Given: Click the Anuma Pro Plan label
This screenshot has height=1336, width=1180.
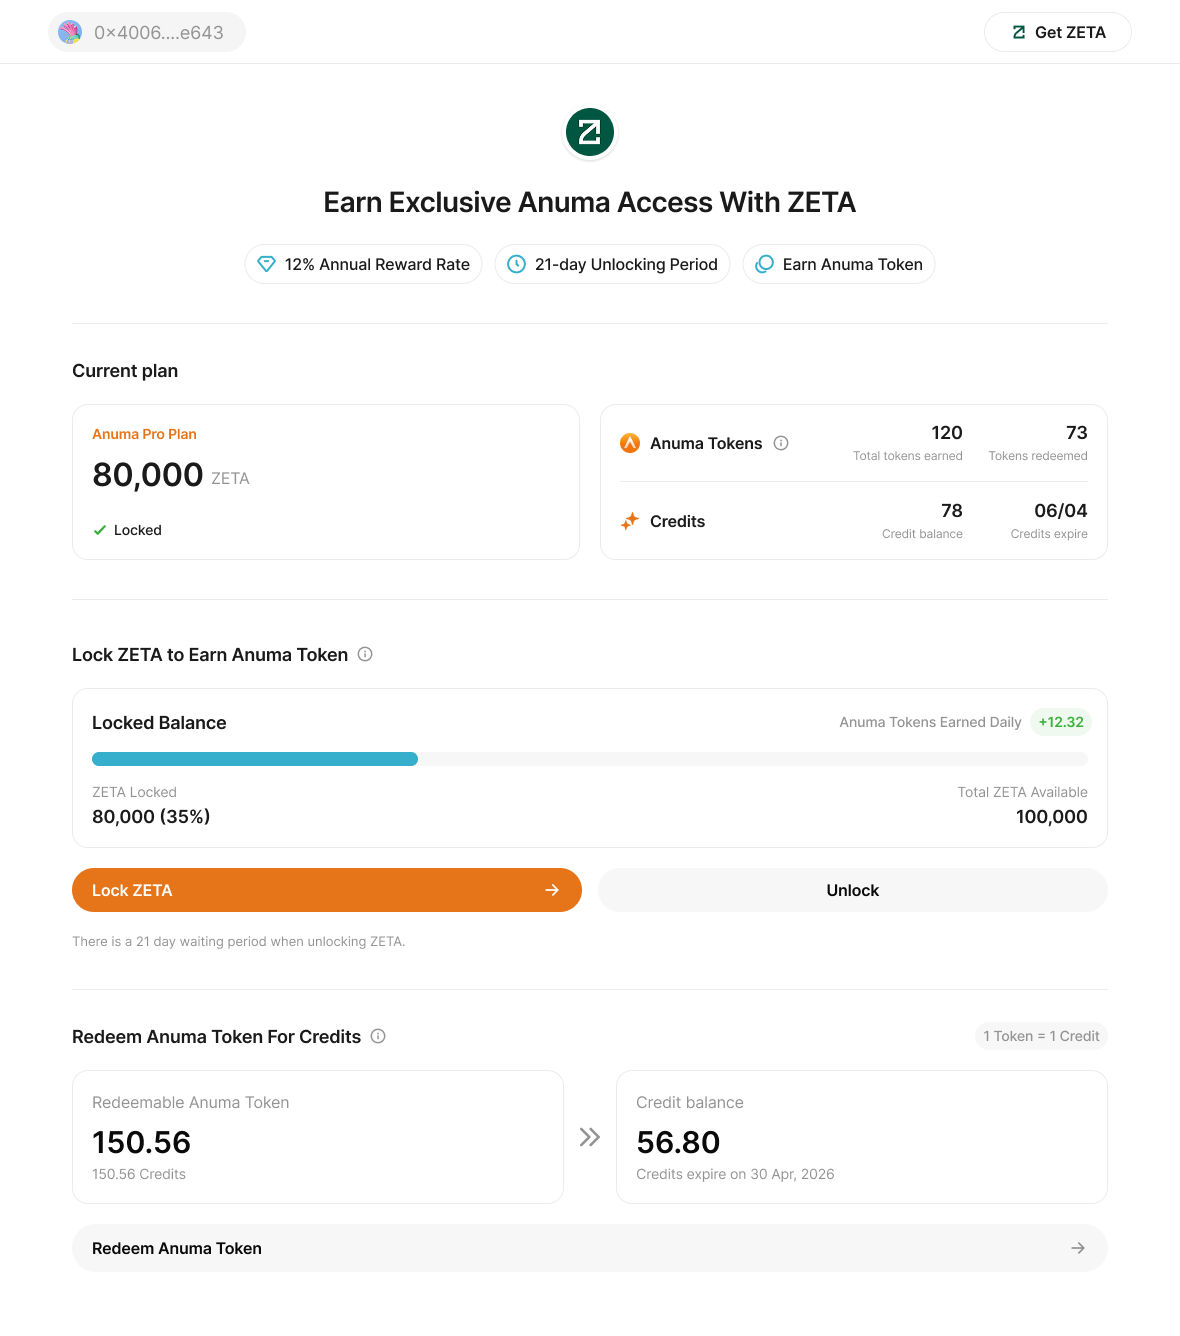Looking at the screenshot, I should [144, 434].
